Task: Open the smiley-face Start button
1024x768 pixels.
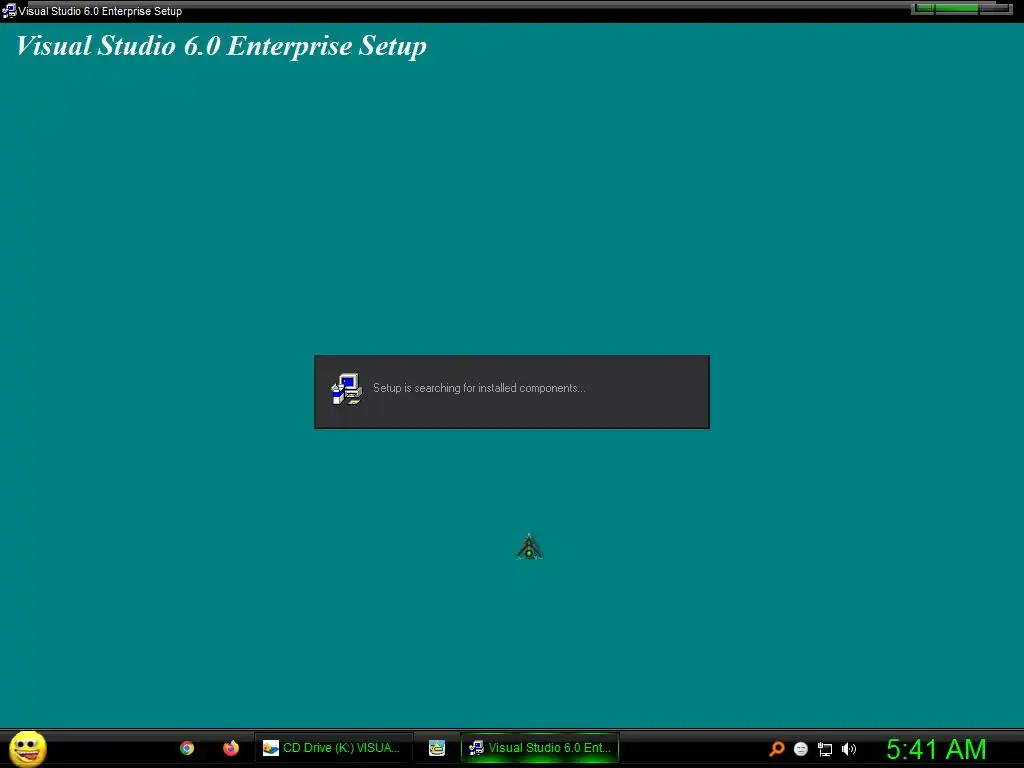Action: [27, 748]
